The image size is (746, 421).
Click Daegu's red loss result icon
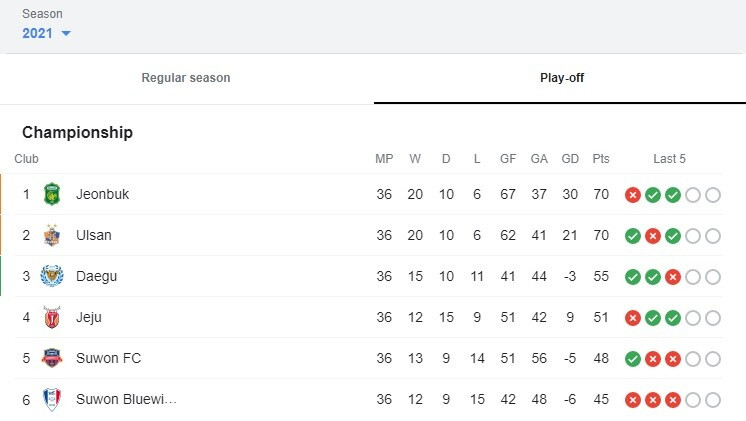[673, 276]
